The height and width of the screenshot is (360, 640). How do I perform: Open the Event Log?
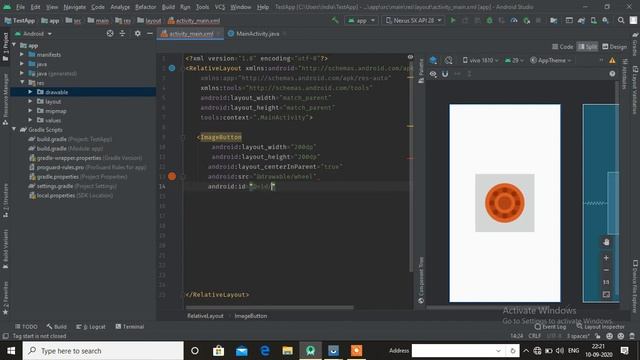[550, 327]
